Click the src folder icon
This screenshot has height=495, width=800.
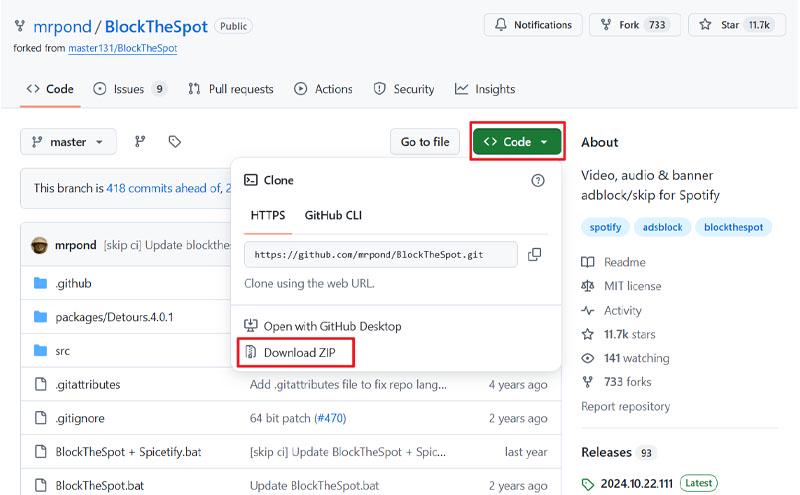coord(40,351)
